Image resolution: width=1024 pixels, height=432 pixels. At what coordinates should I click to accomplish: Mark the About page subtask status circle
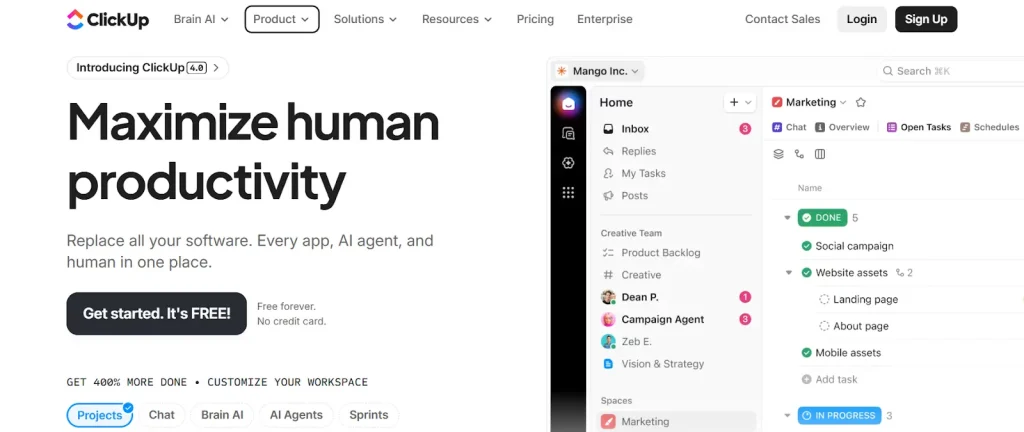(824, 326)
